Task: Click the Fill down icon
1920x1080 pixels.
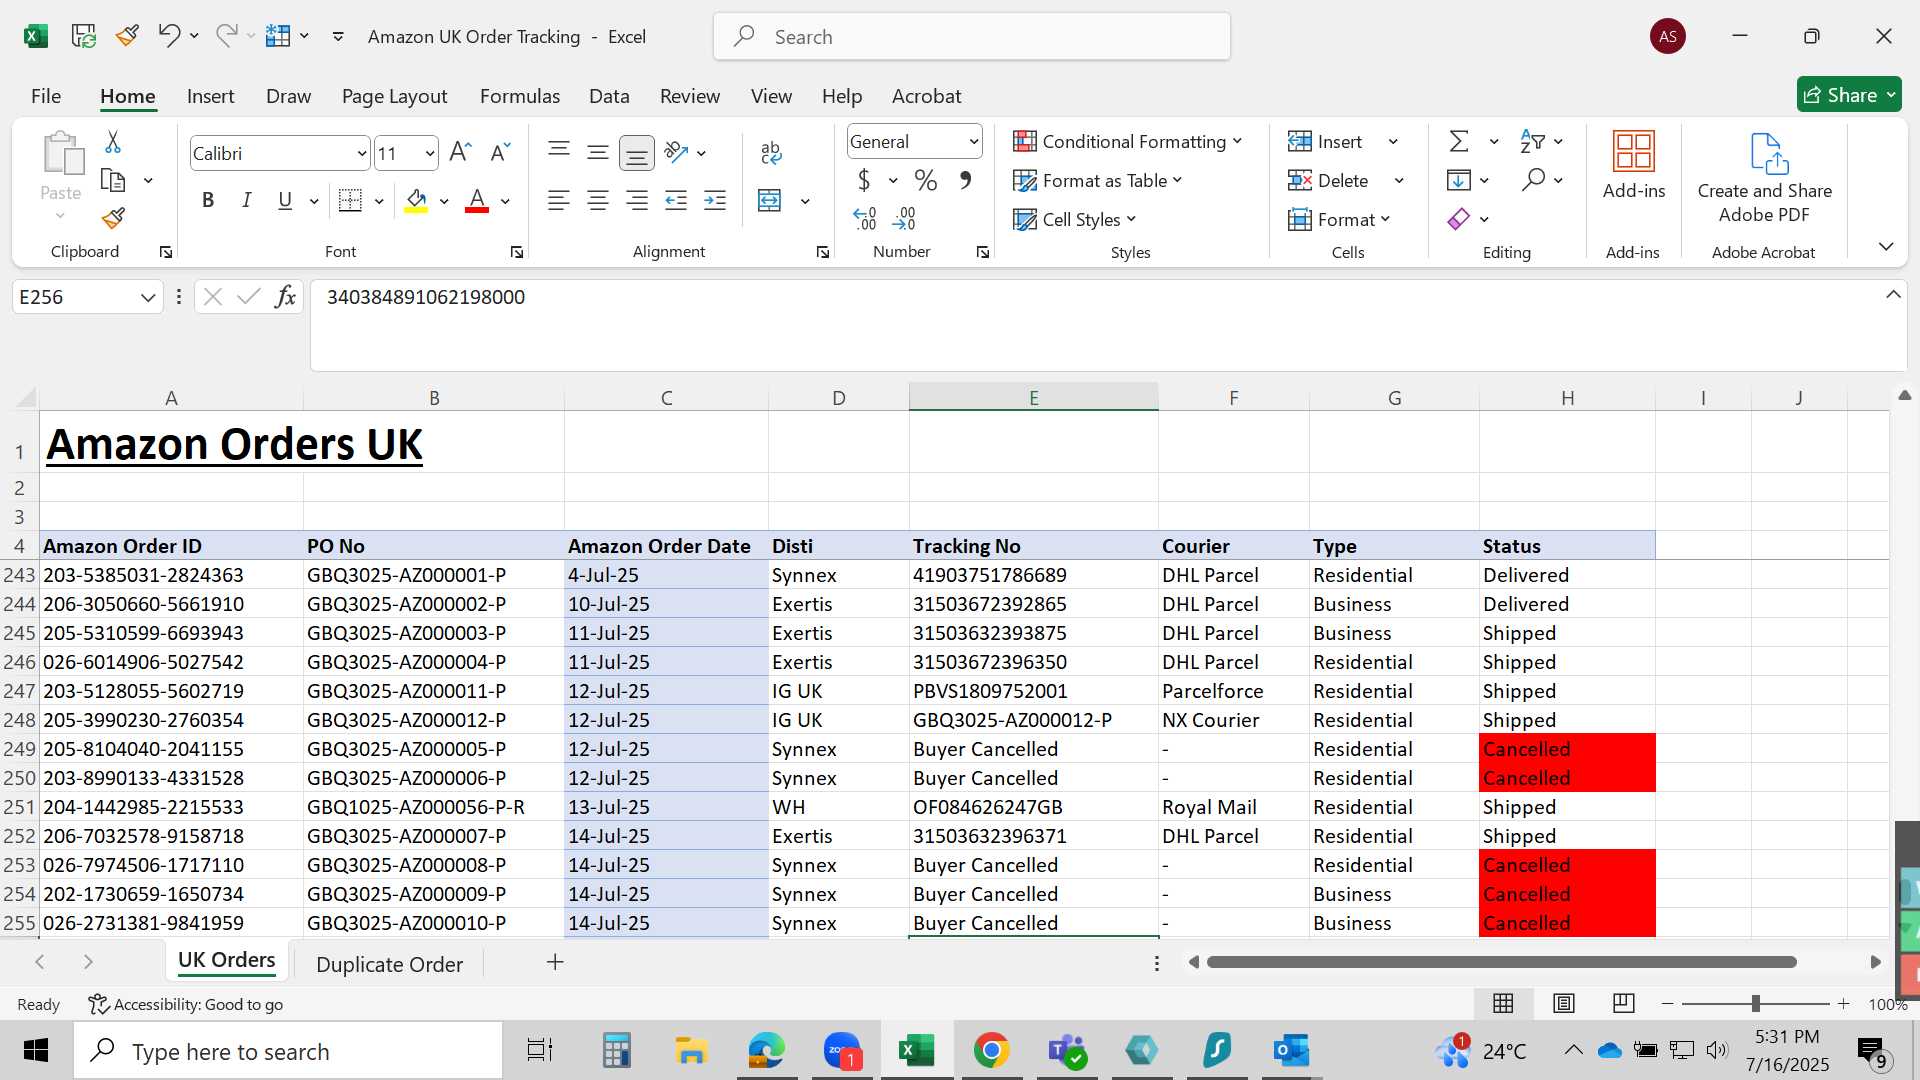Action: coord(1458,180)
